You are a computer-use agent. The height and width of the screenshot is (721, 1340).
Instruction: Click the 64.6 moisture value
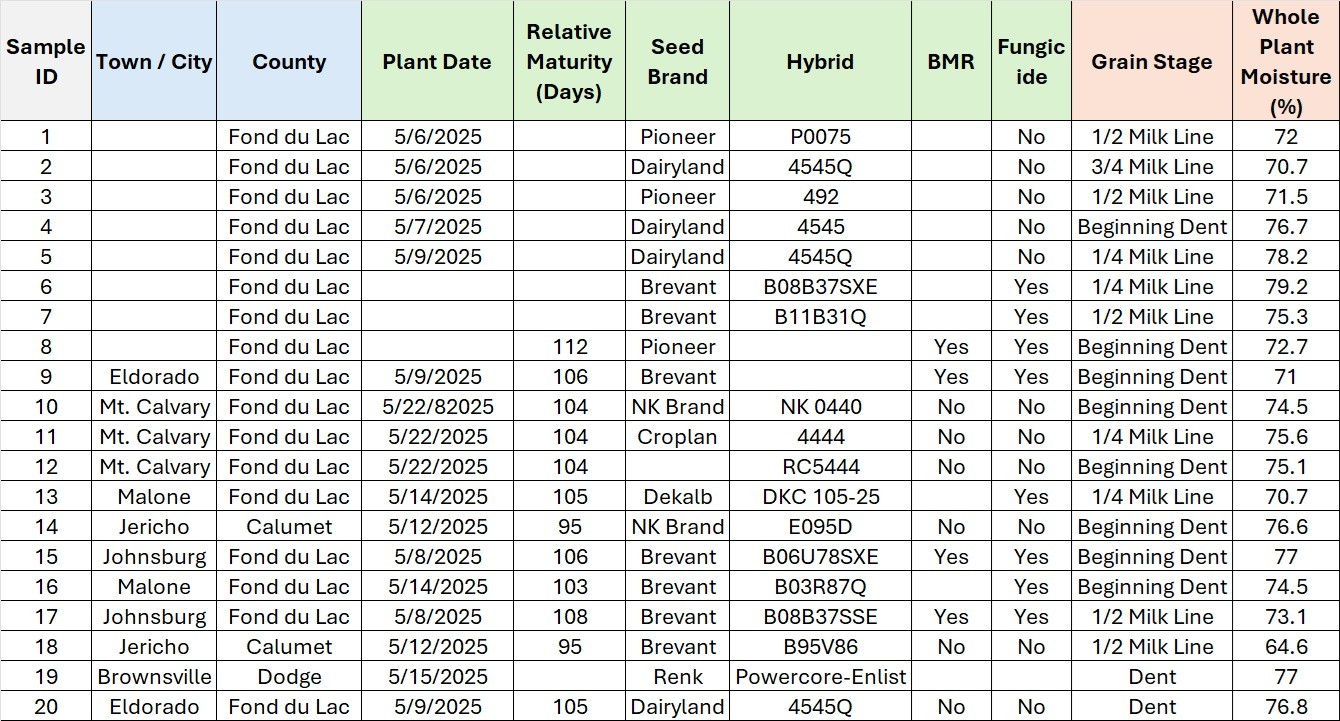click(1286, 647)
